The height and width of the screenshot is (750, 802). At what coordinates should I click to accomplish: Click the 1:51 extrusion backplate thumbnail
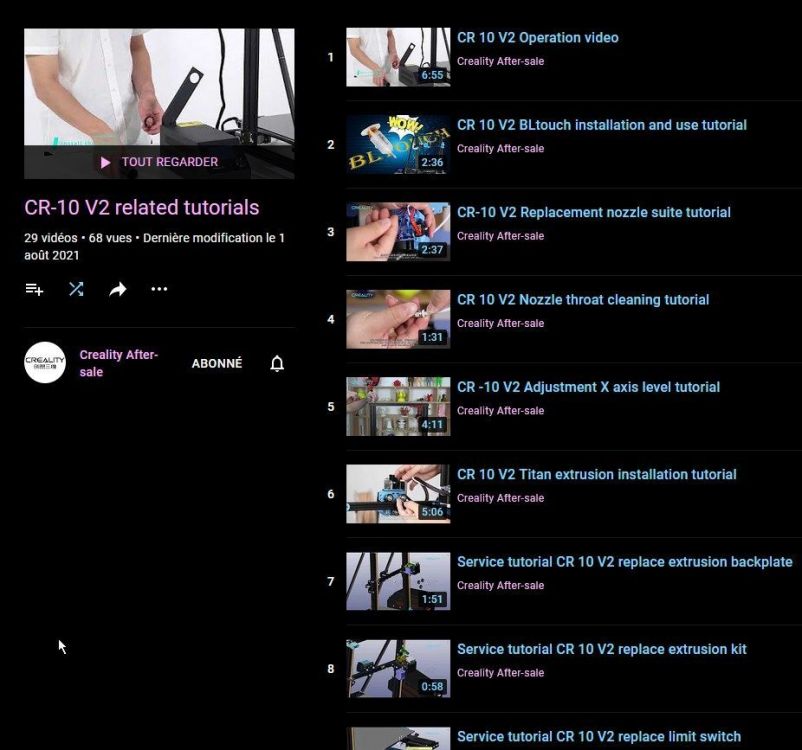pos(398,581)
